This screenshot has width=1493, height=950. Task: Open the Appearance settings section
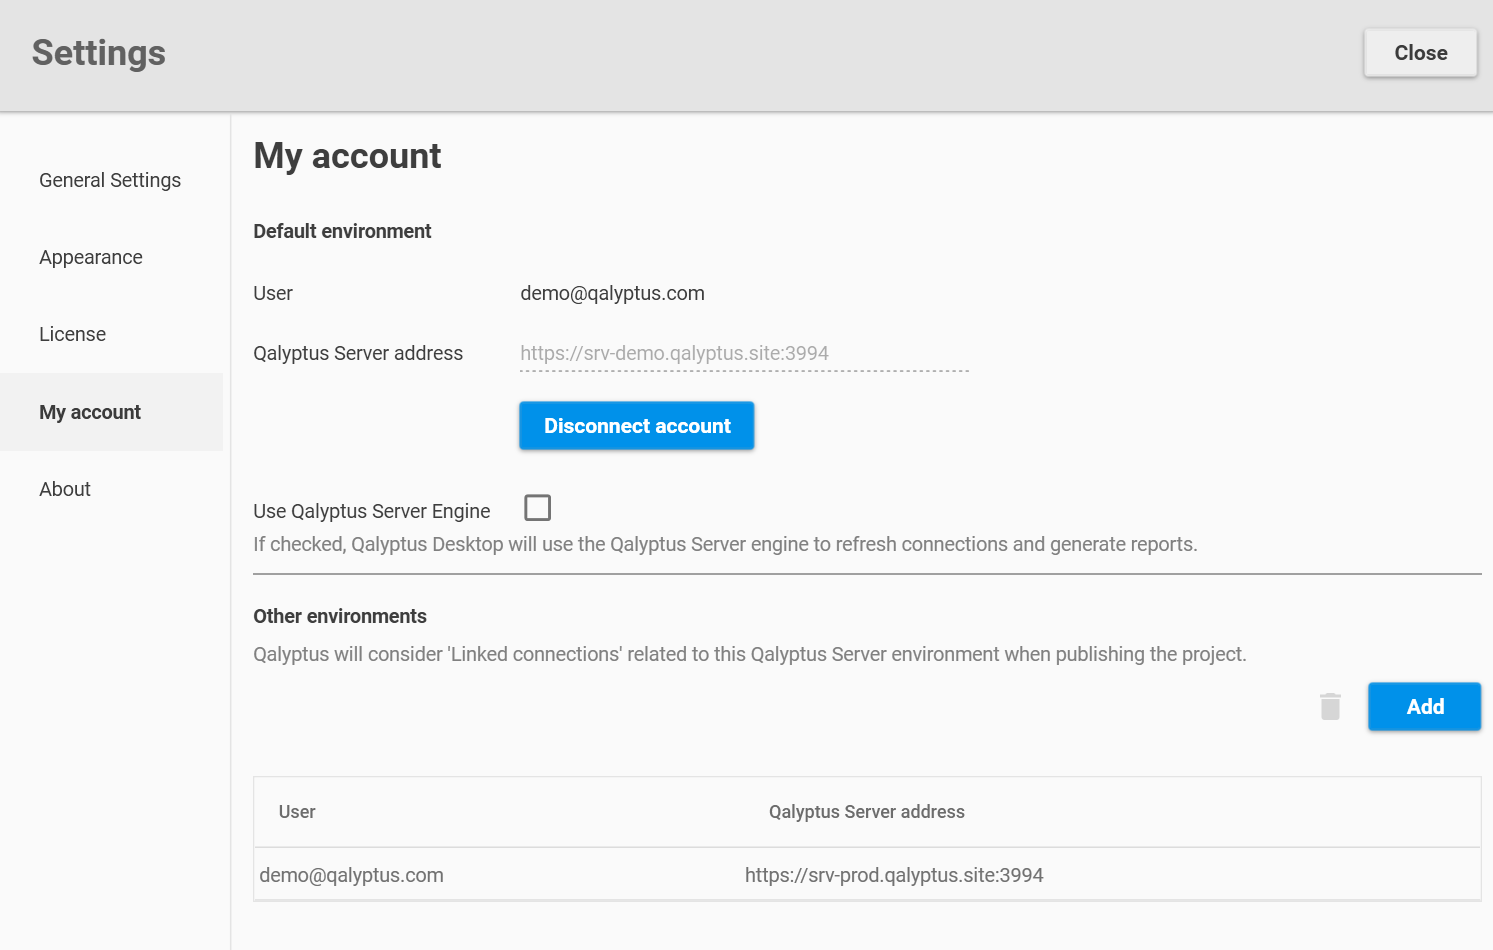(x=90, y=257)
